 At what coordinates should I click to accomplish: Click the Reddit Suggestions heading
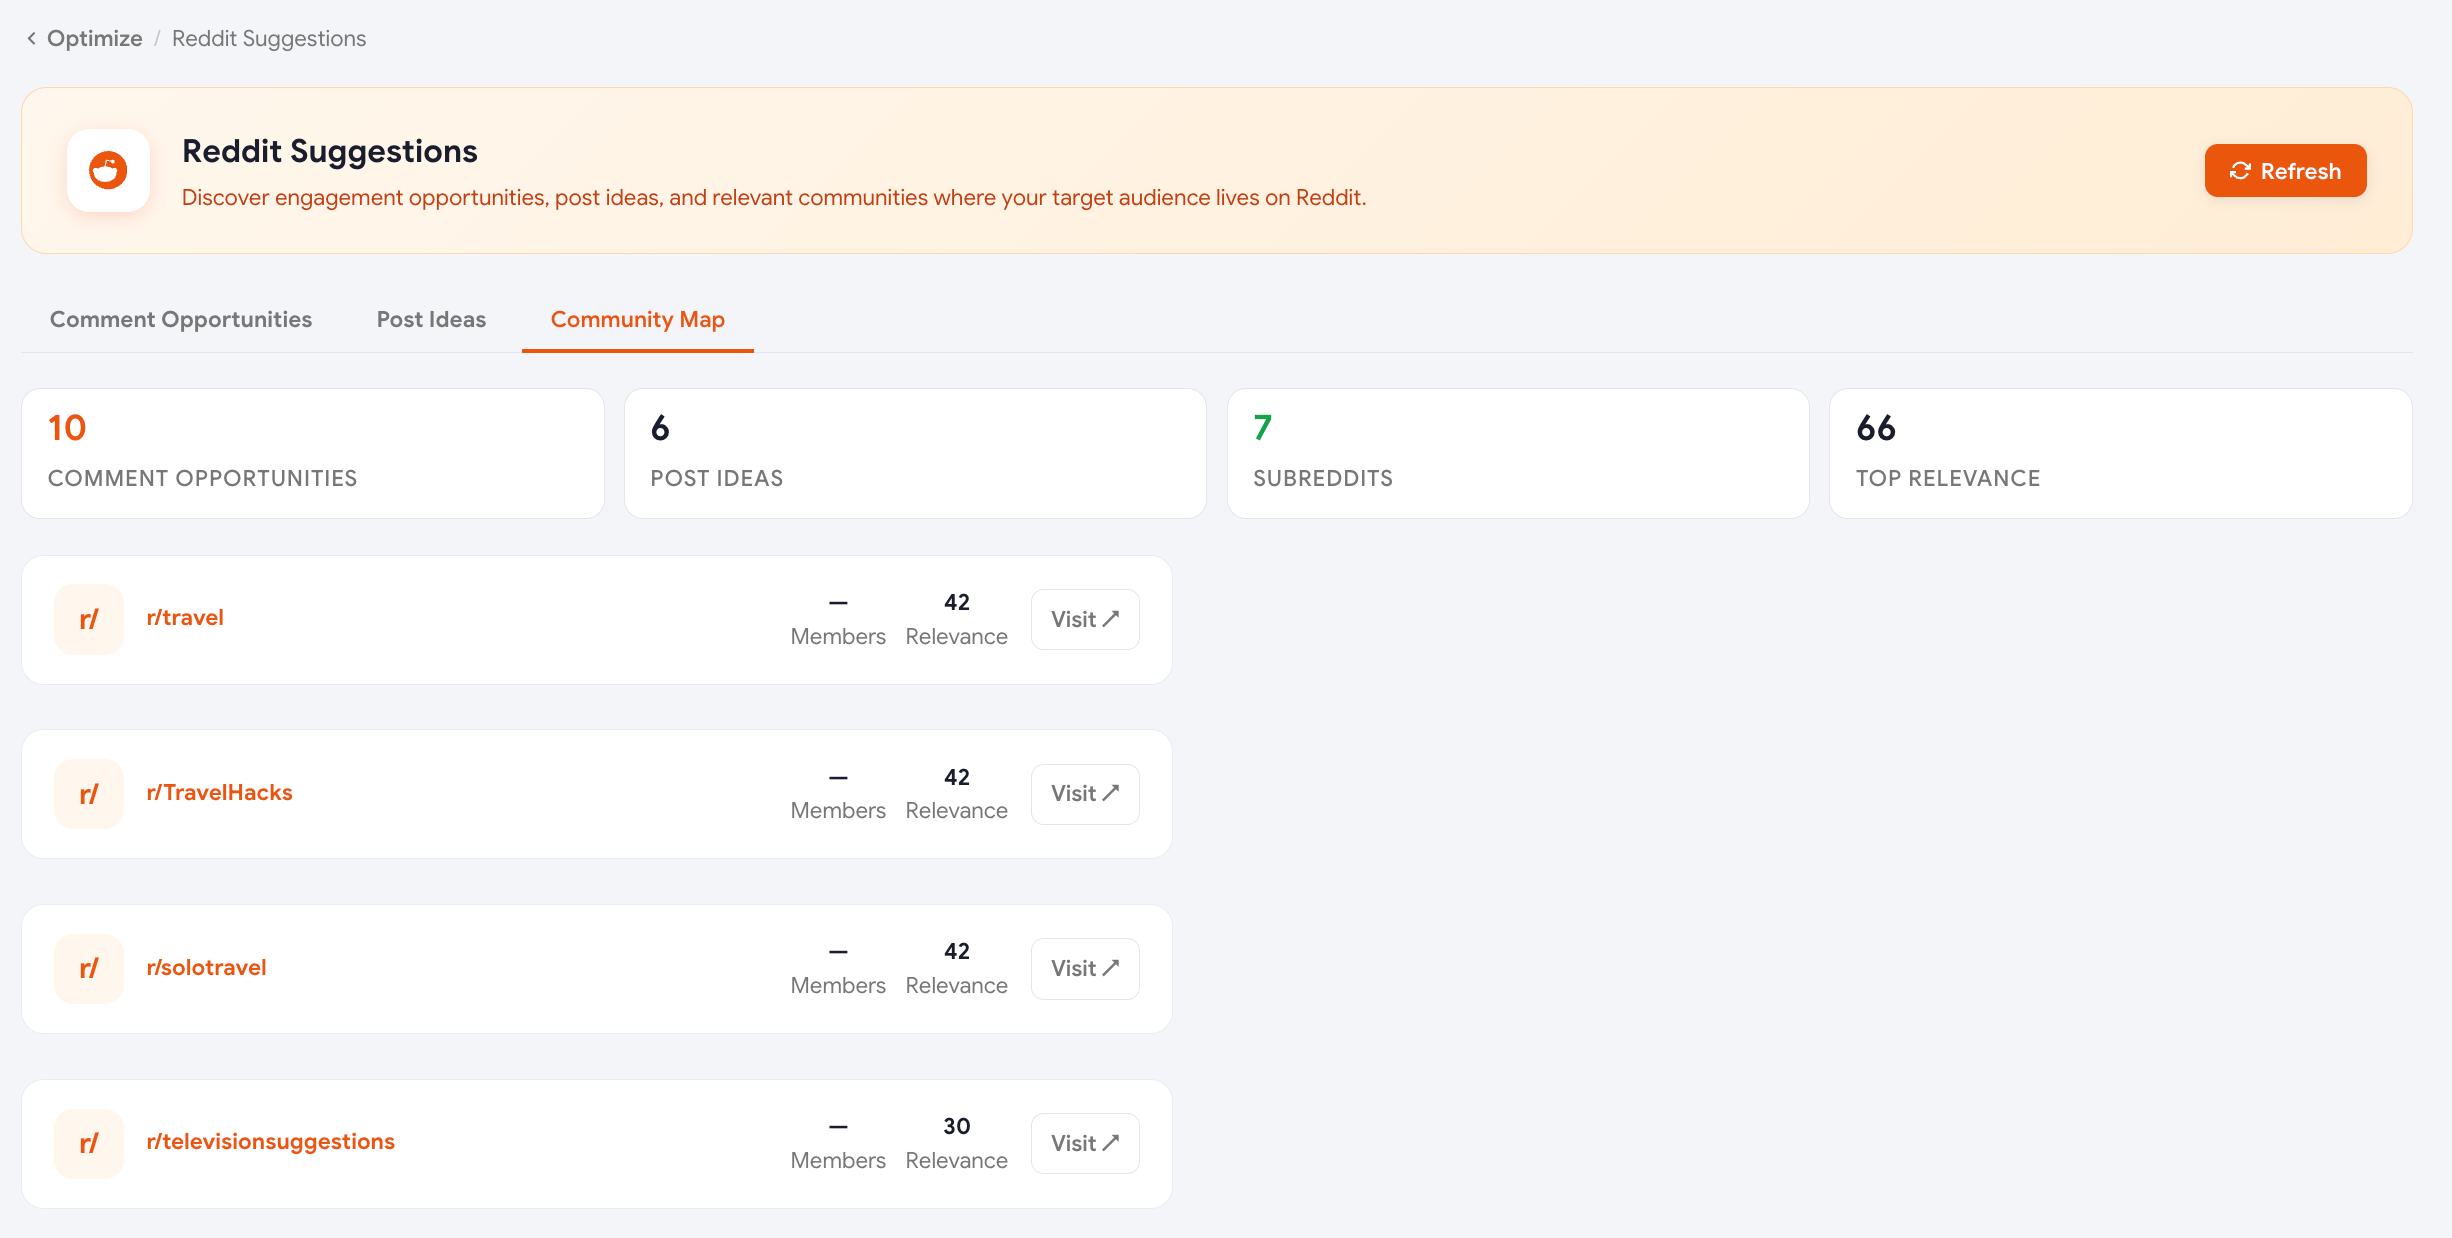click(330, 151)
